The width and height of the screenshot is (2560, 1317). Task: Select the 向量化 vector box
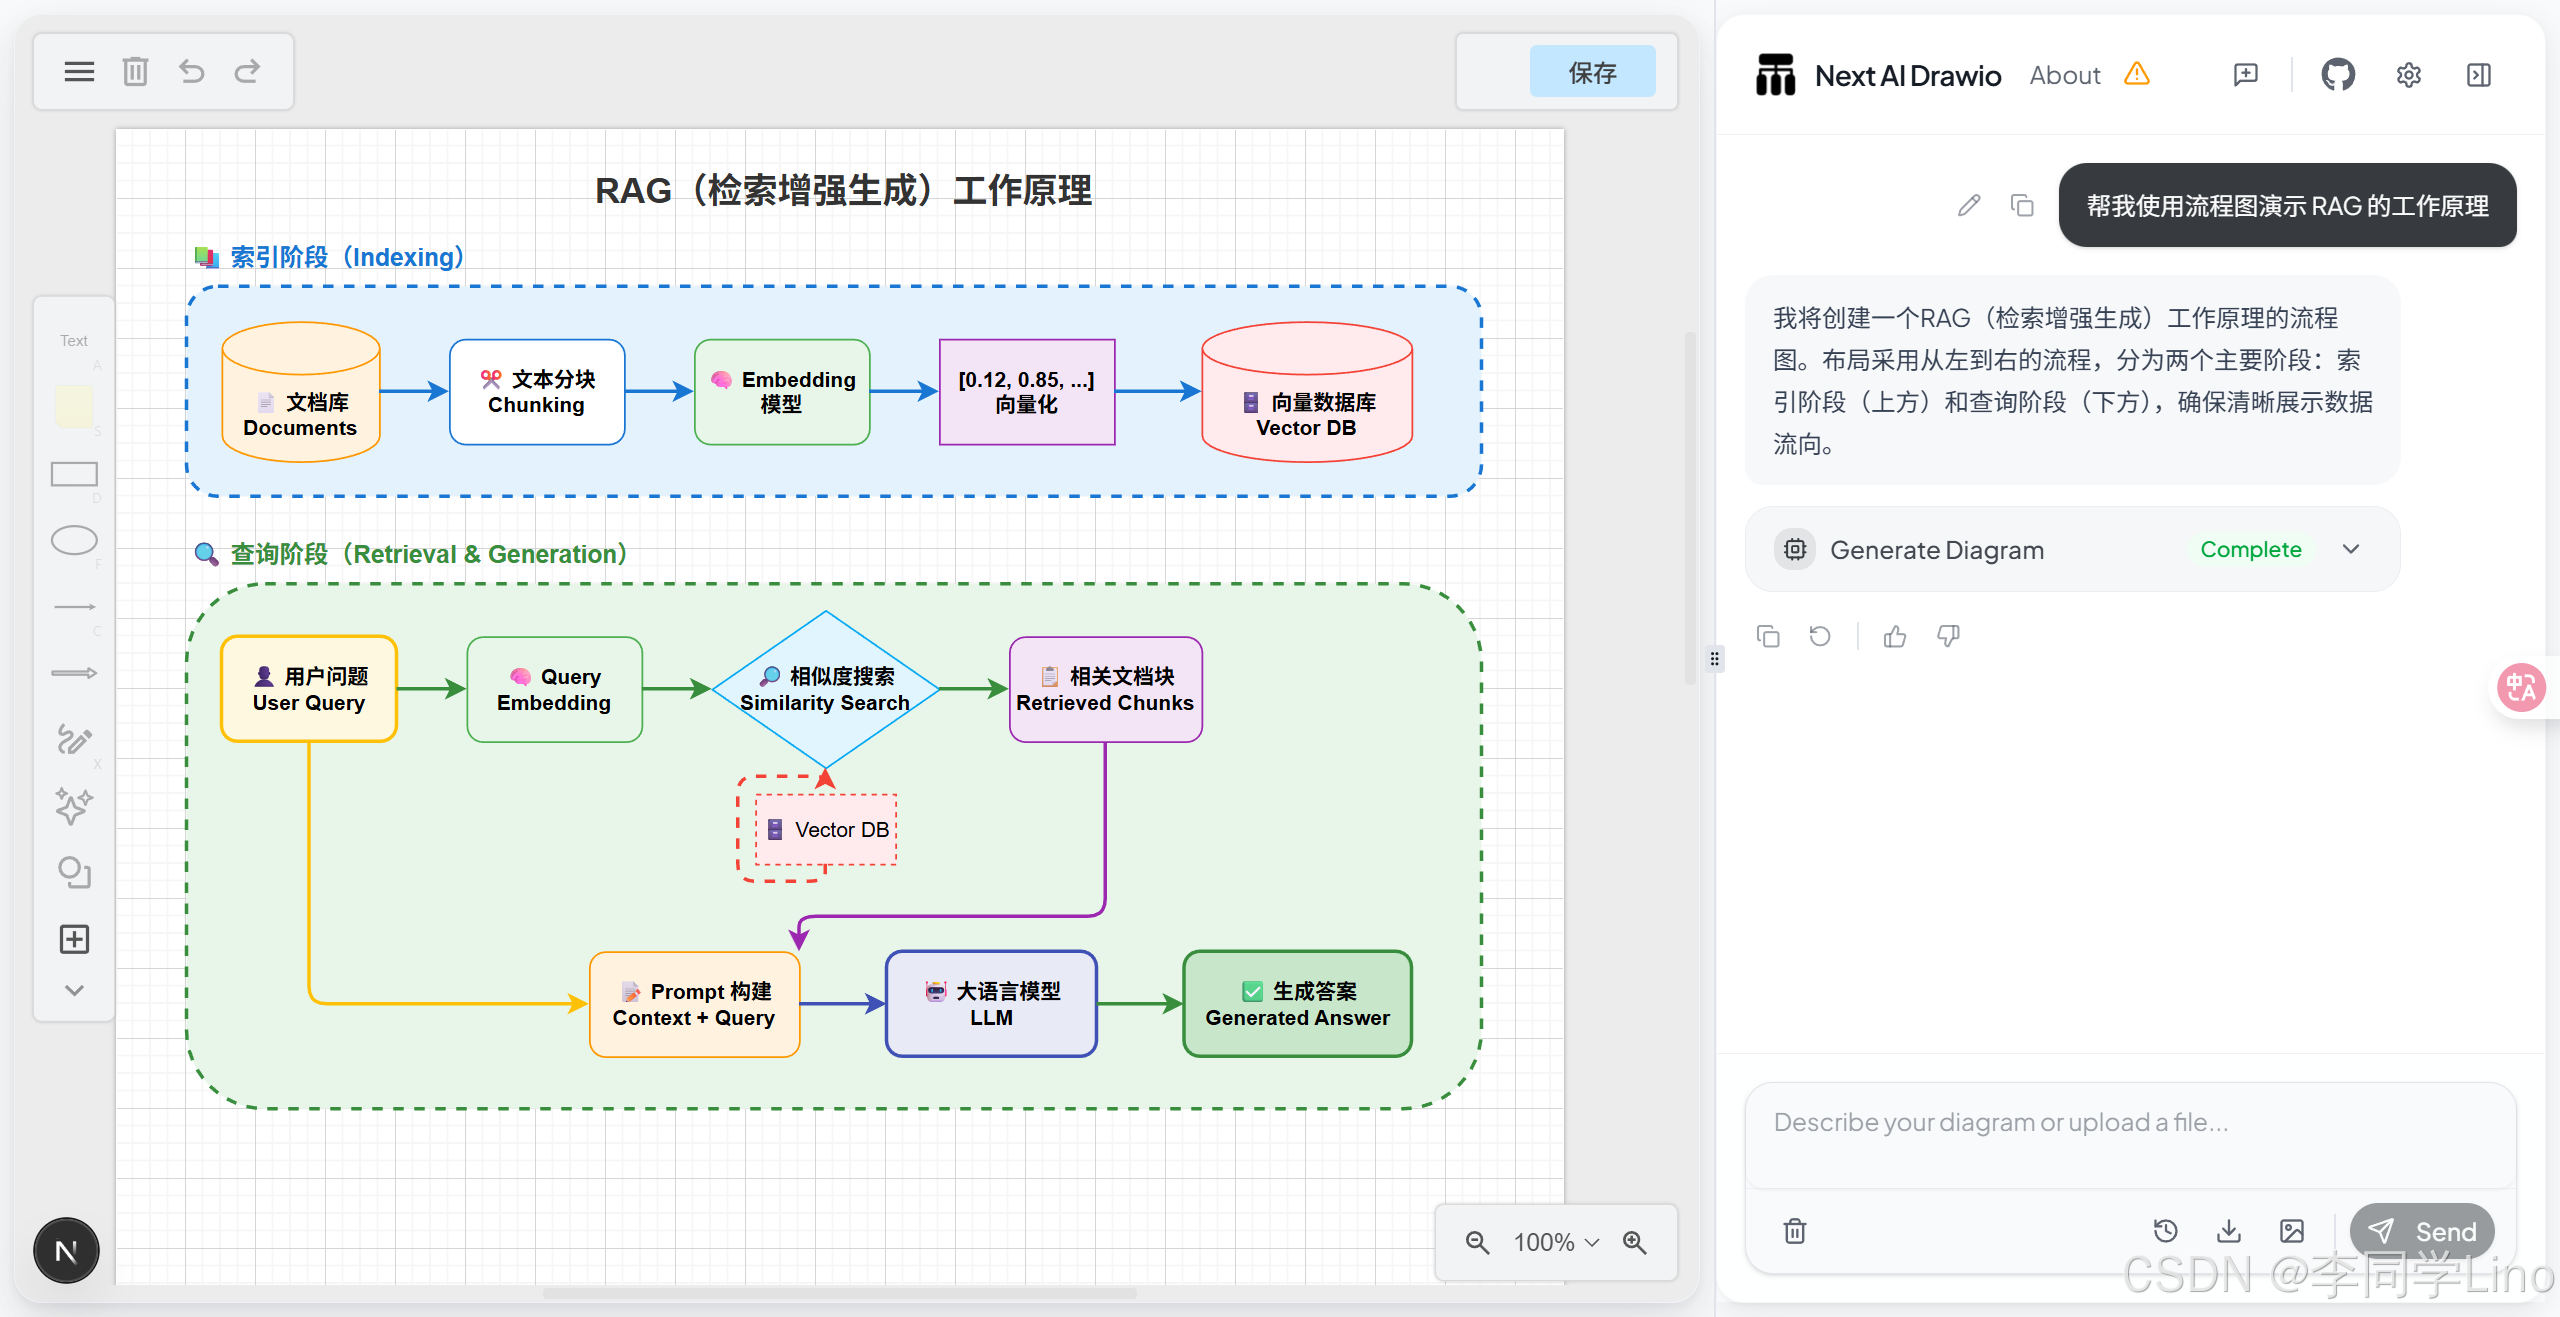point(1027,392)
